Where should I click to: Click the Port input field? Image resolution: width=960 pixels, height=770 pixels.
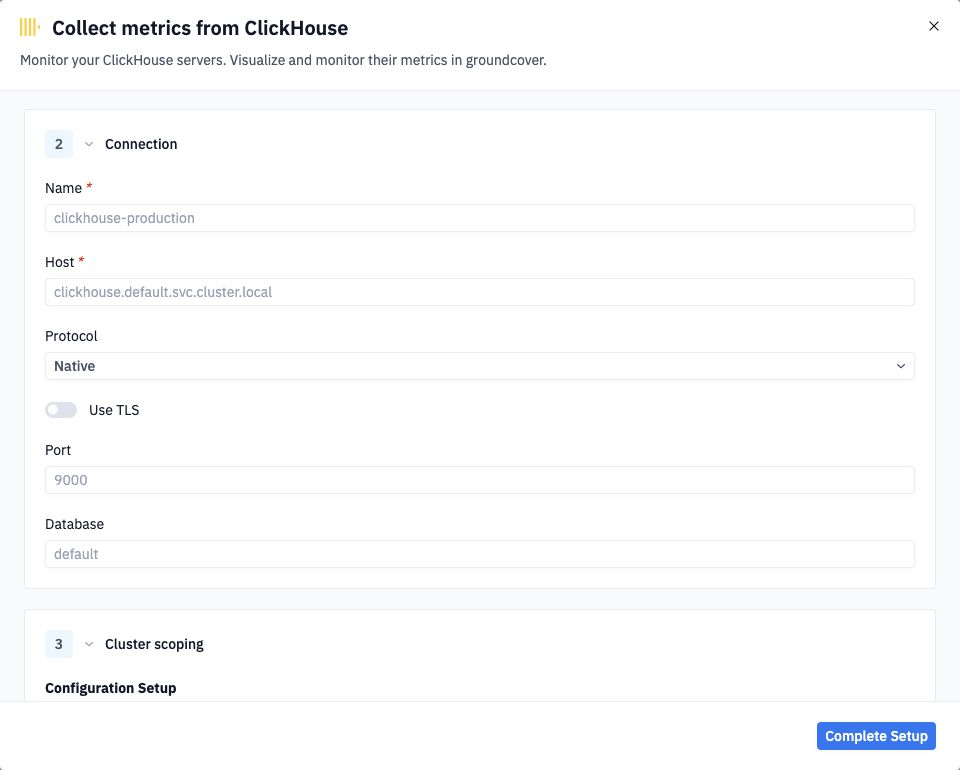pos(479,480)
